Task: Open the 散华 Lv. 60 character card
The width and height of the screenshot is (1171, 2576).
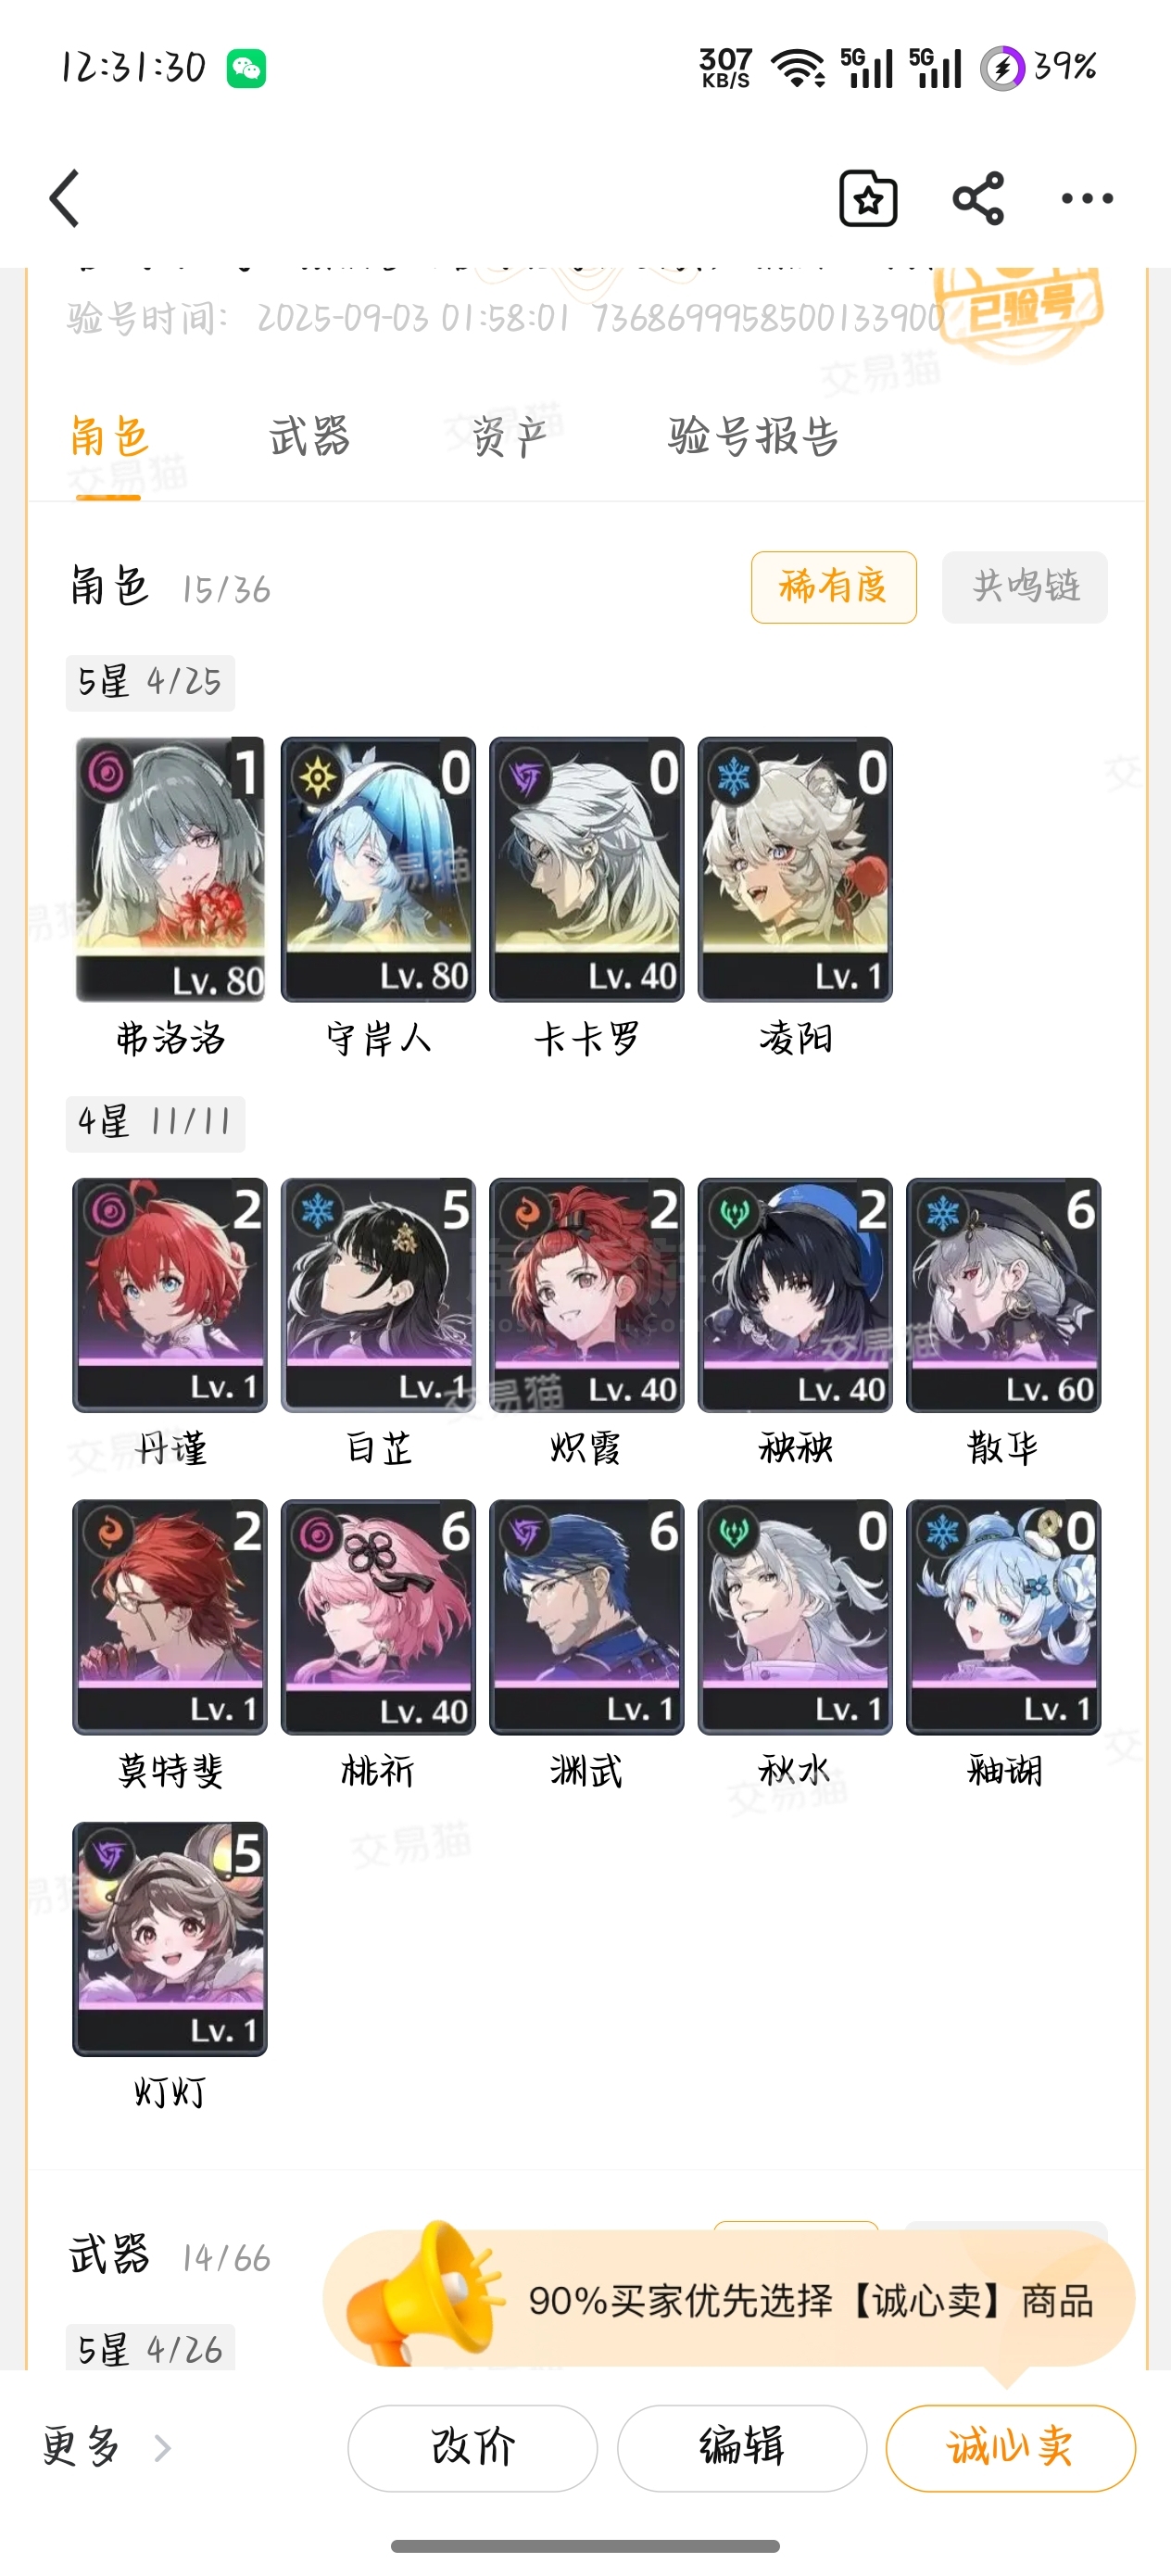Action: click(x=1003, y=1295)
